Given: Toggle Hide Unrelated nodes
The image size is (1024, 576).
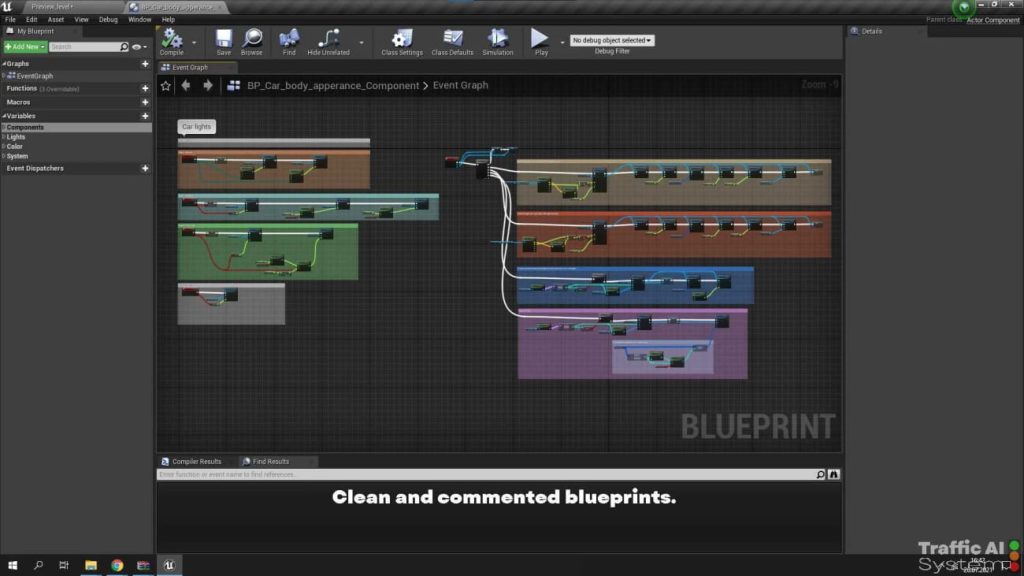Looking at the screenshot, I should 329,39.
